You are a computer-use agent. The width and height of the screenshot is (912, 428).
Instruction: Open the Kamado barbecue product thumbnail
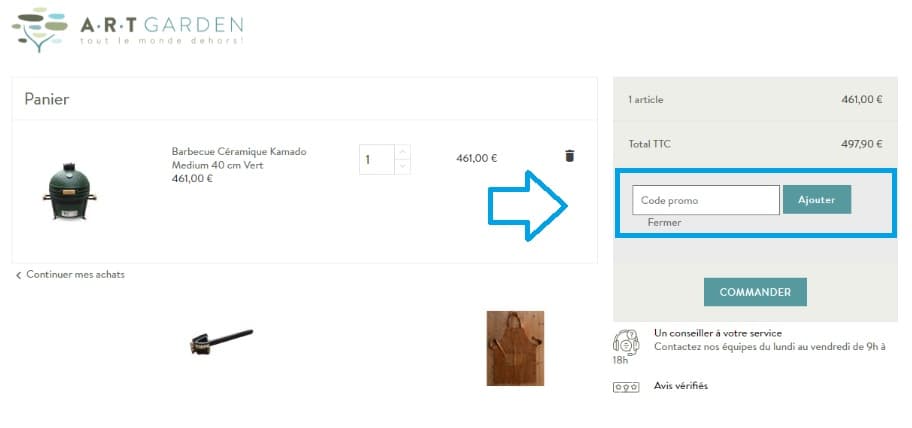[69, 191]
